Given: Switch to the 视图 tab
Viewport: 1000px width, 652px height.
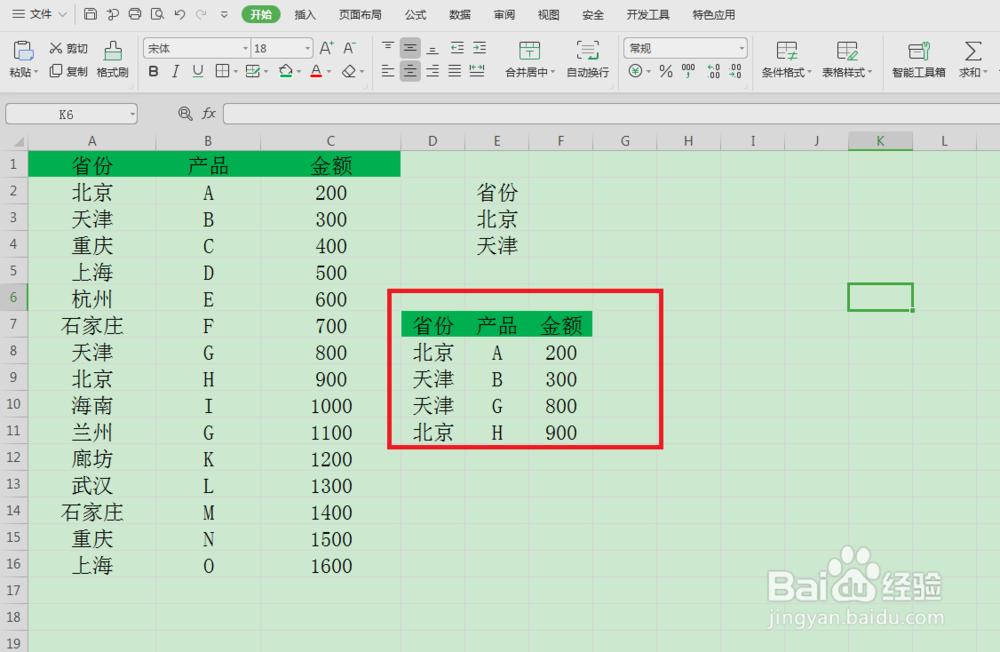Looking at the screenshot, I should pyautogui.click(x=548, y=15).
